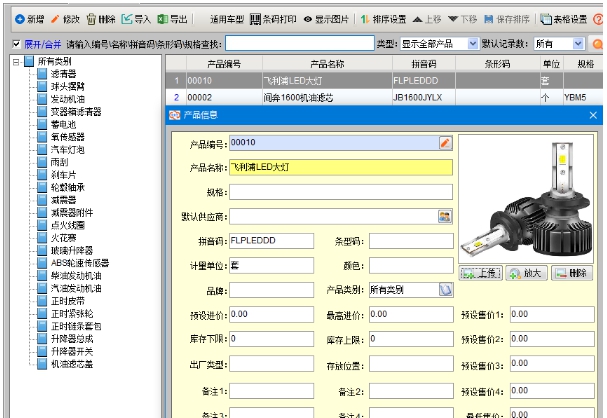This screenshot has height=418, width=607.
Task: Select 正时皮带 category in tree
Action: 68,301
